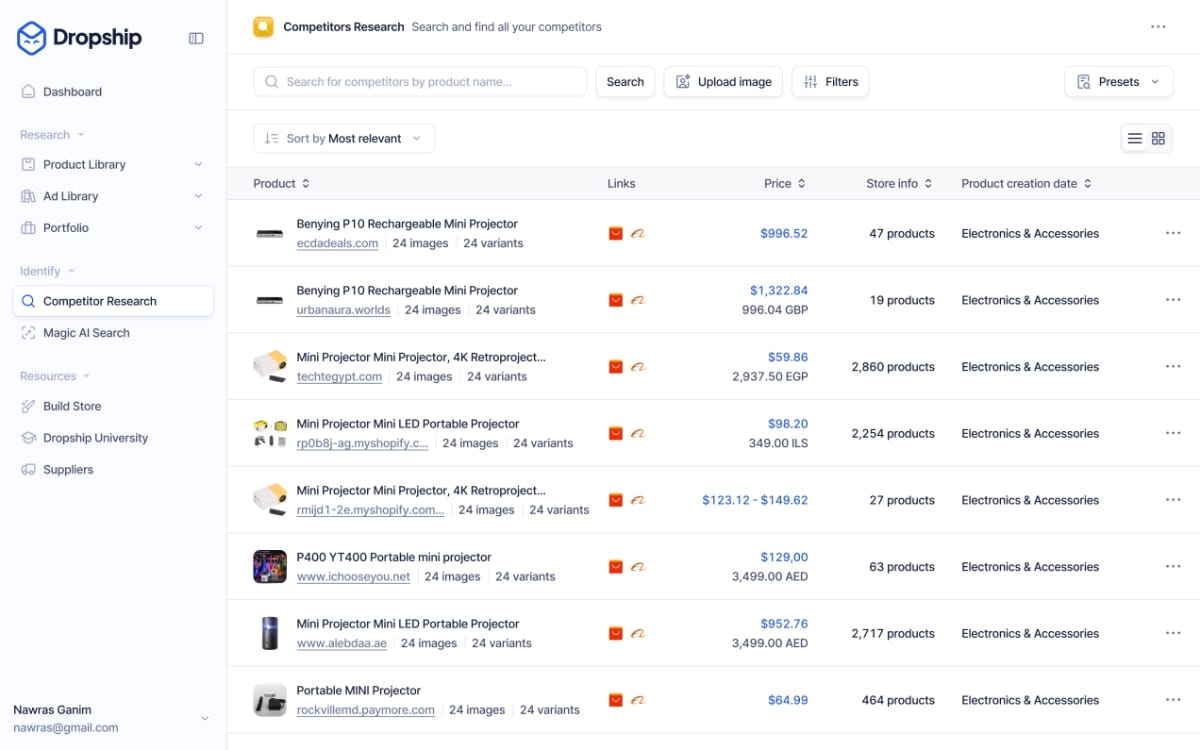
Task: Open the www.ichooseyou.net store link
Action: [x=353, y=577]
